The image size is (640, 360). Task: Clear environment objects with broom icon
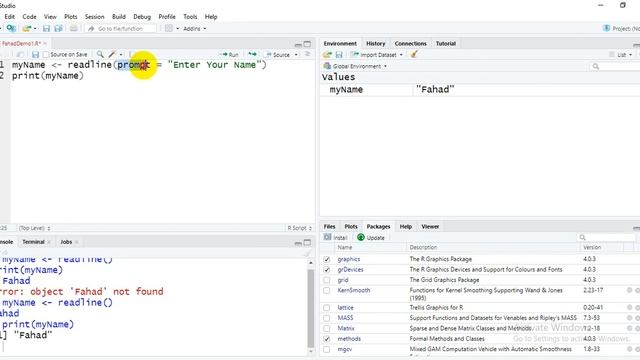pyautogui.click(x=414, y=54)
